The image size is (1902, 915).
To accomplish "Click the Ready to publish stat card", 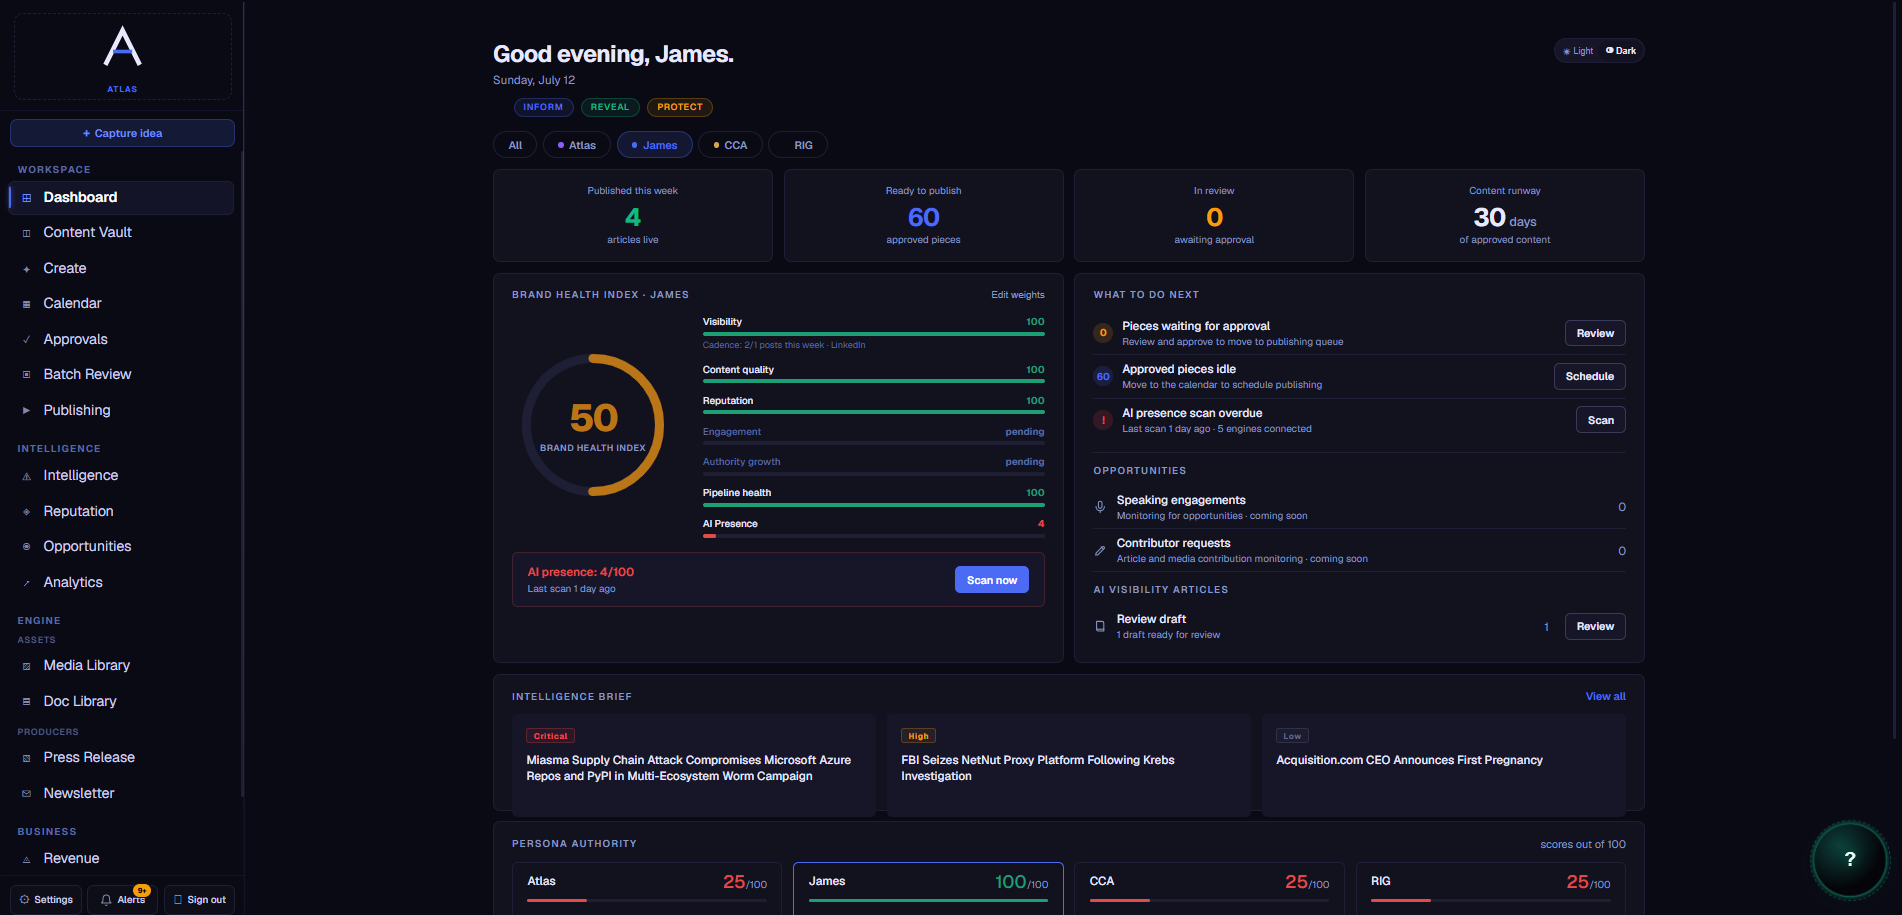I will 923,216.
